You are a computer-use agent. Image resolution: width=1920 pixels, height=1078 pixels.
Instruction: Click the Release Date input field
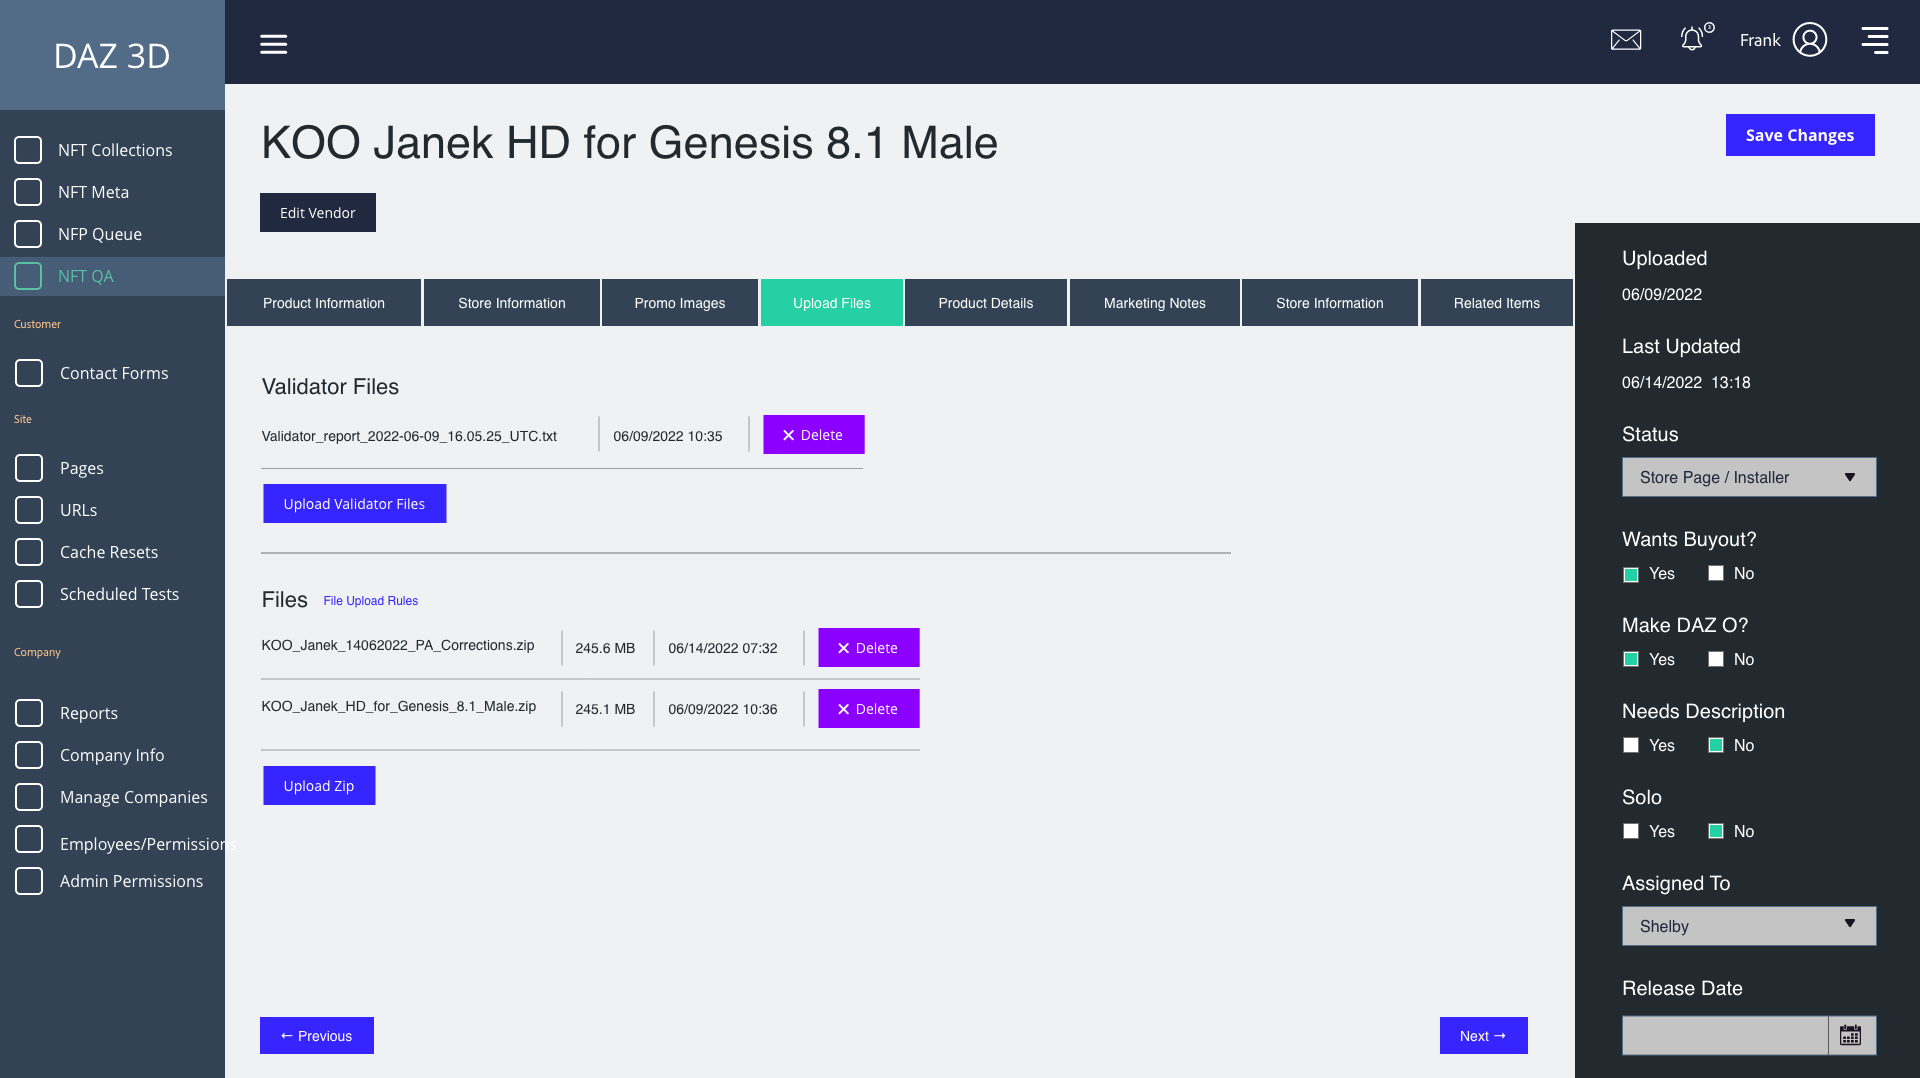click(x=1725, y=1035)
